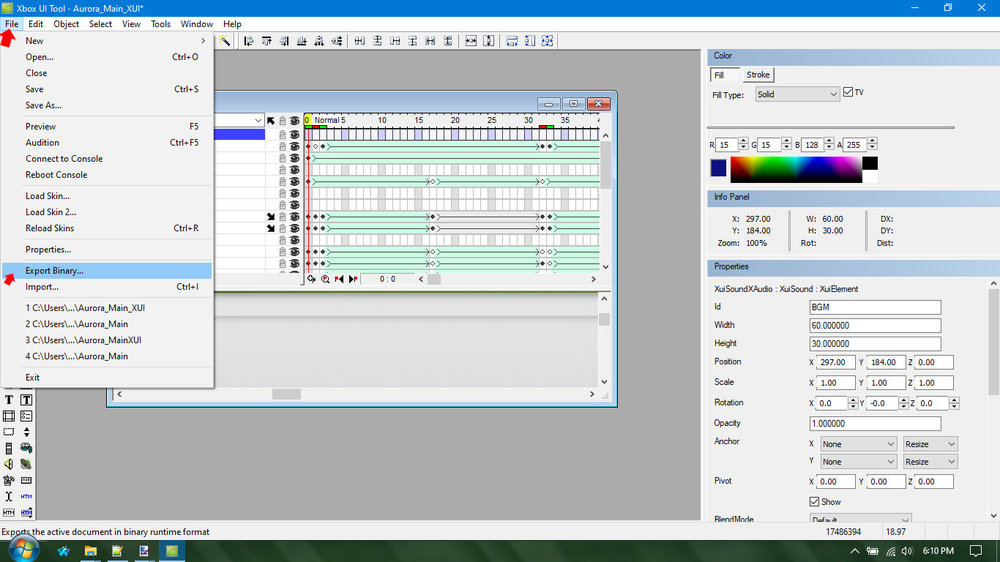Jump to next keyframe in timeline
Viewport: 1000px width, 562px height.
pos(353,279)
